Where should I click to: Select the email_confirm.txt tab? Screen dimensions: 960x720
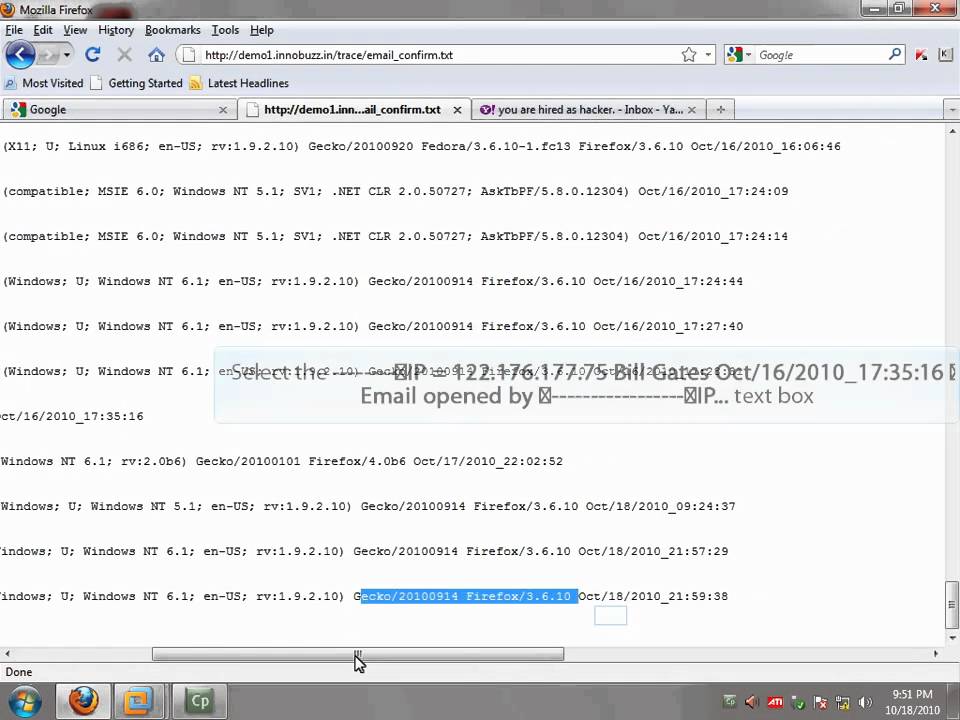(x=354, y=110)
